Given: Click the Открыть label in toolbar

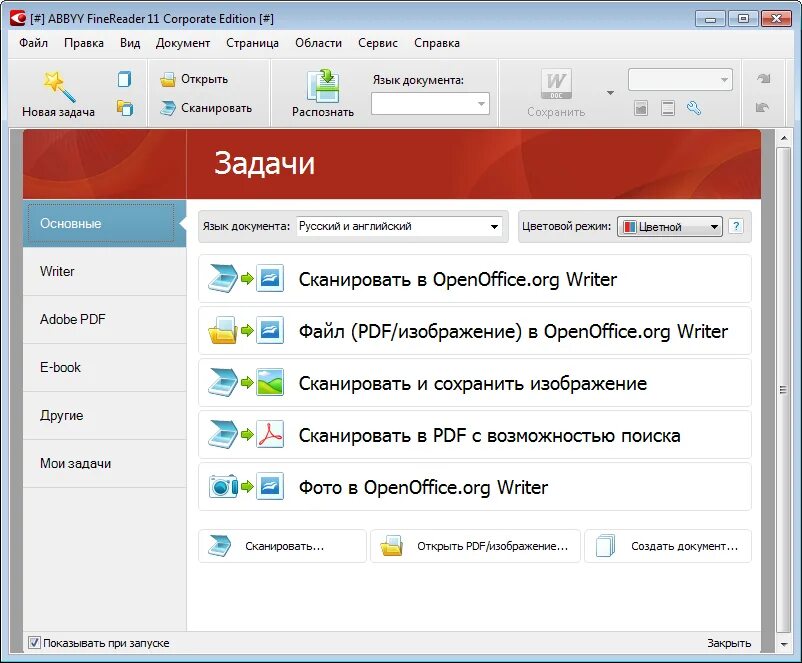Looking at the screenshot, I should point(205,79).
